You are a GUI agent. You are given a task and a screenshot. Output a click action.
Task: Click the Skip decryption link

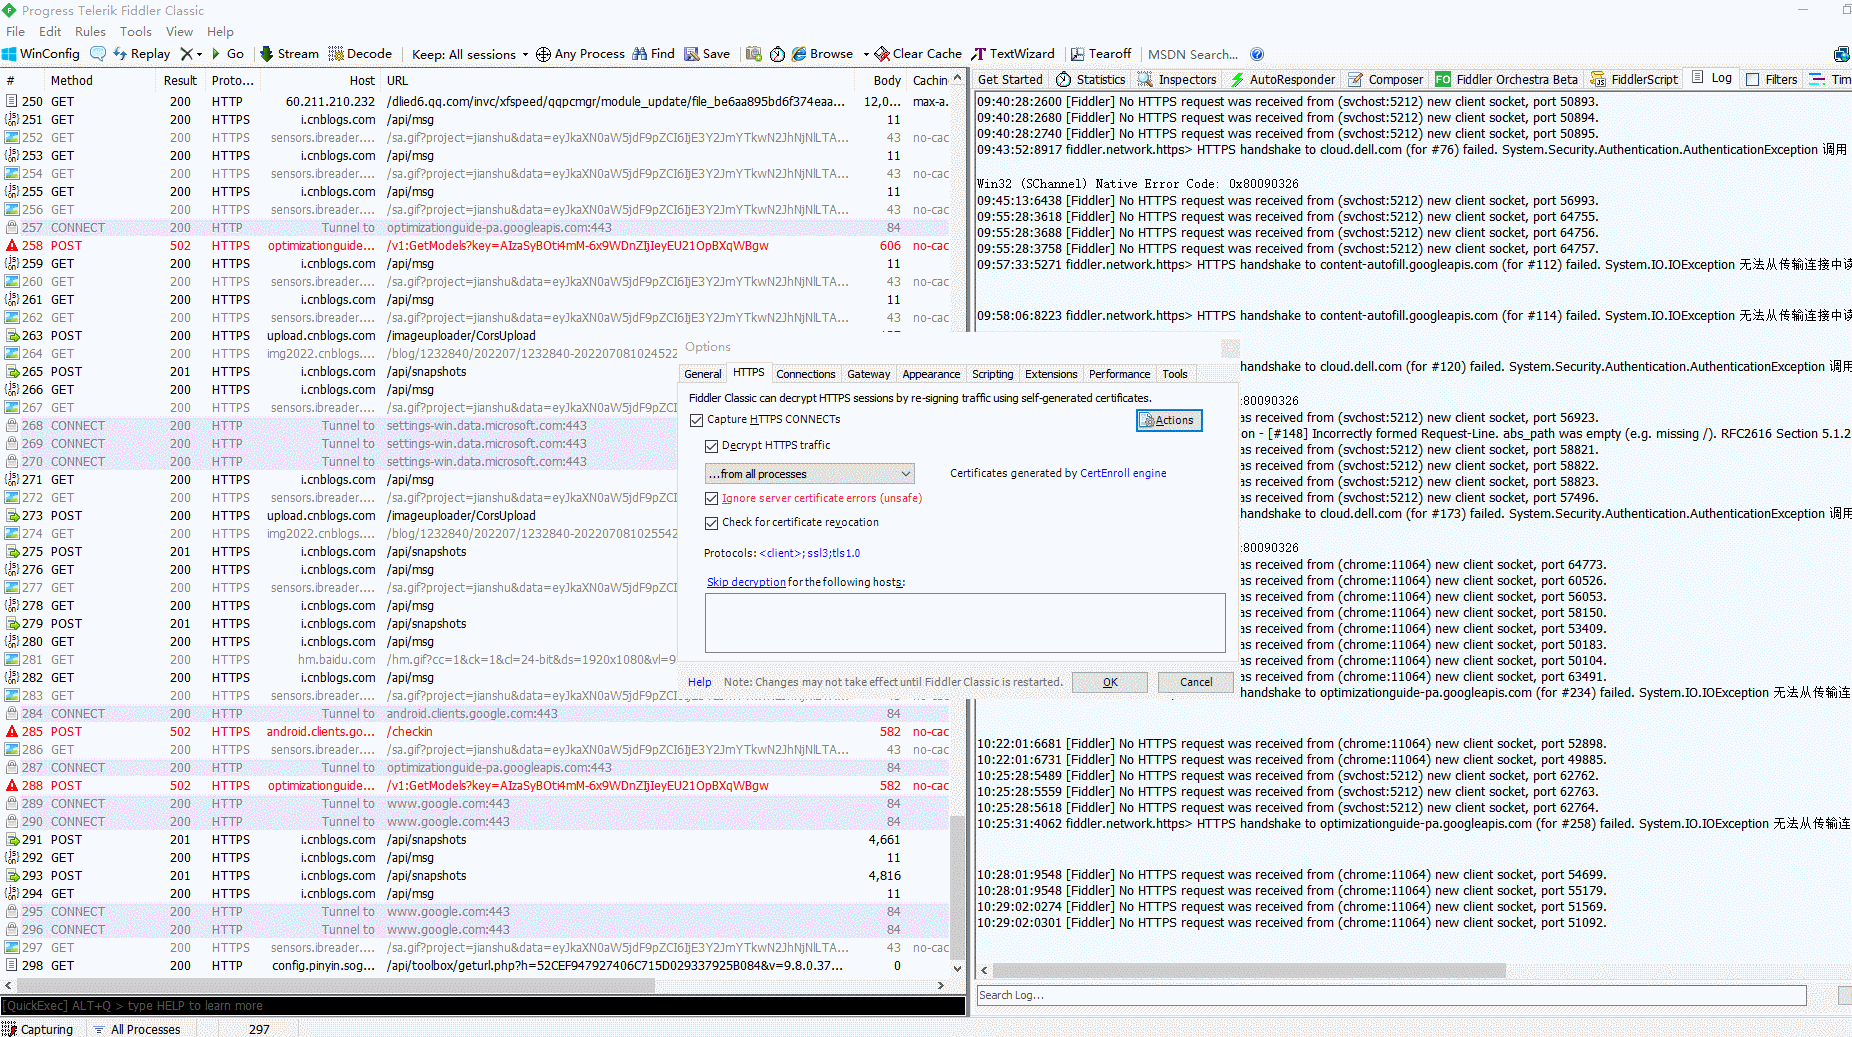coord(746,582)
